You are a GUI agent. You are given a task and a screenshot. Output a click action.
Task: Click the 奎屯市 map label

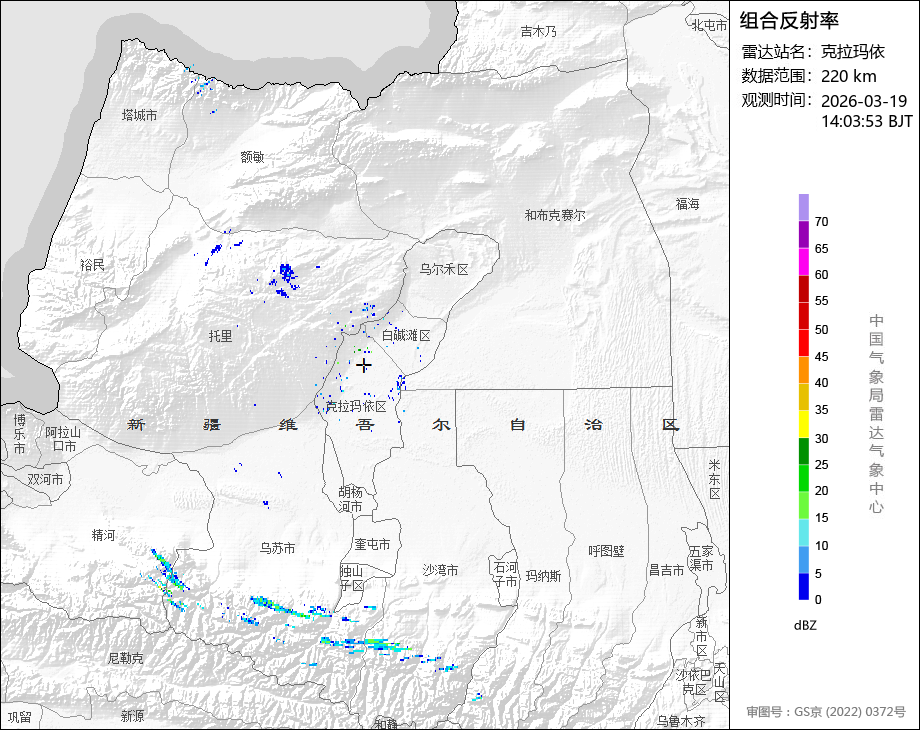372,544
